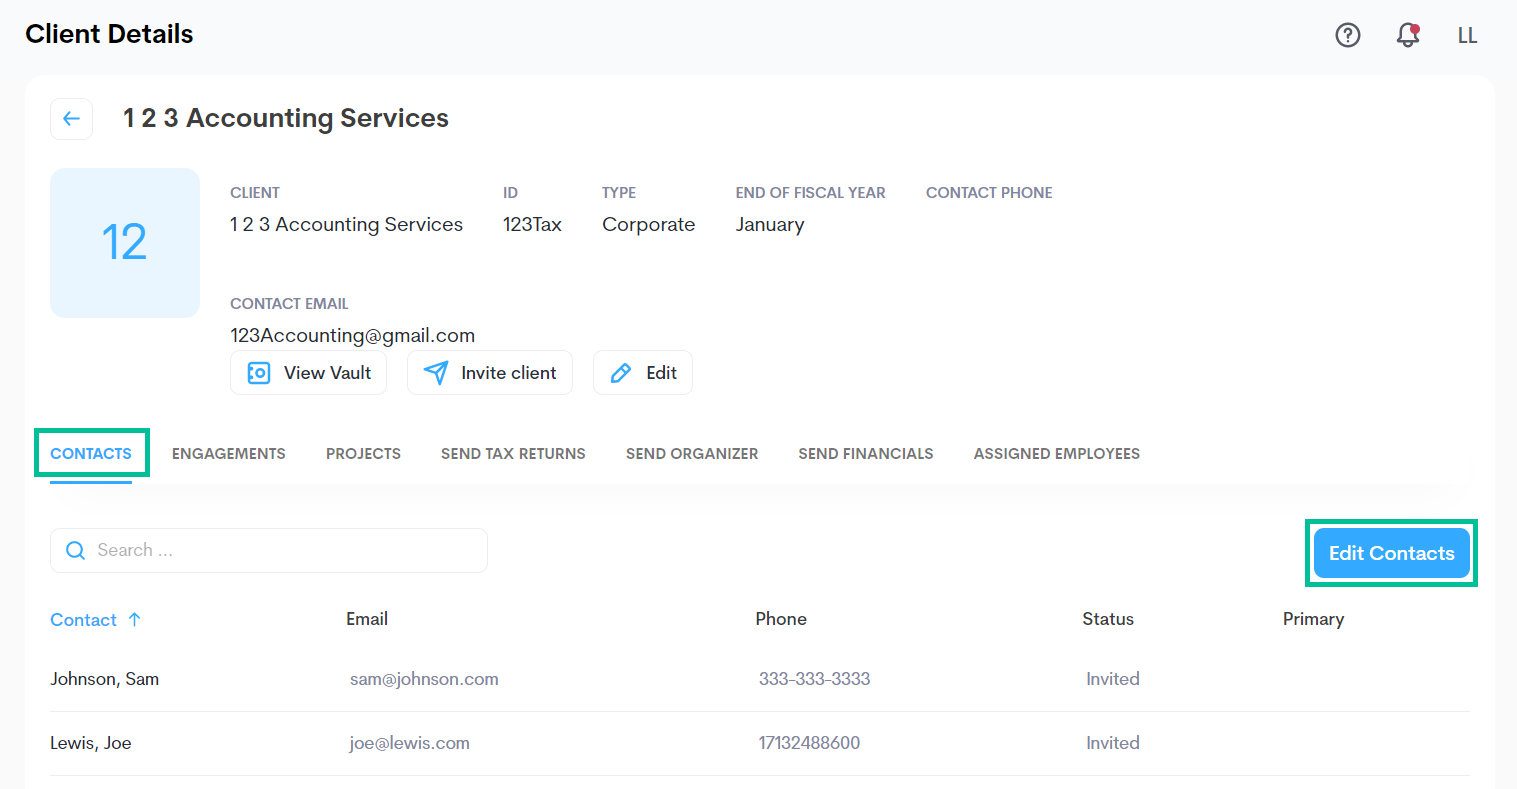Click the Edit pencil icon
Screen dimensions: 1517x789
click(621, 373)
